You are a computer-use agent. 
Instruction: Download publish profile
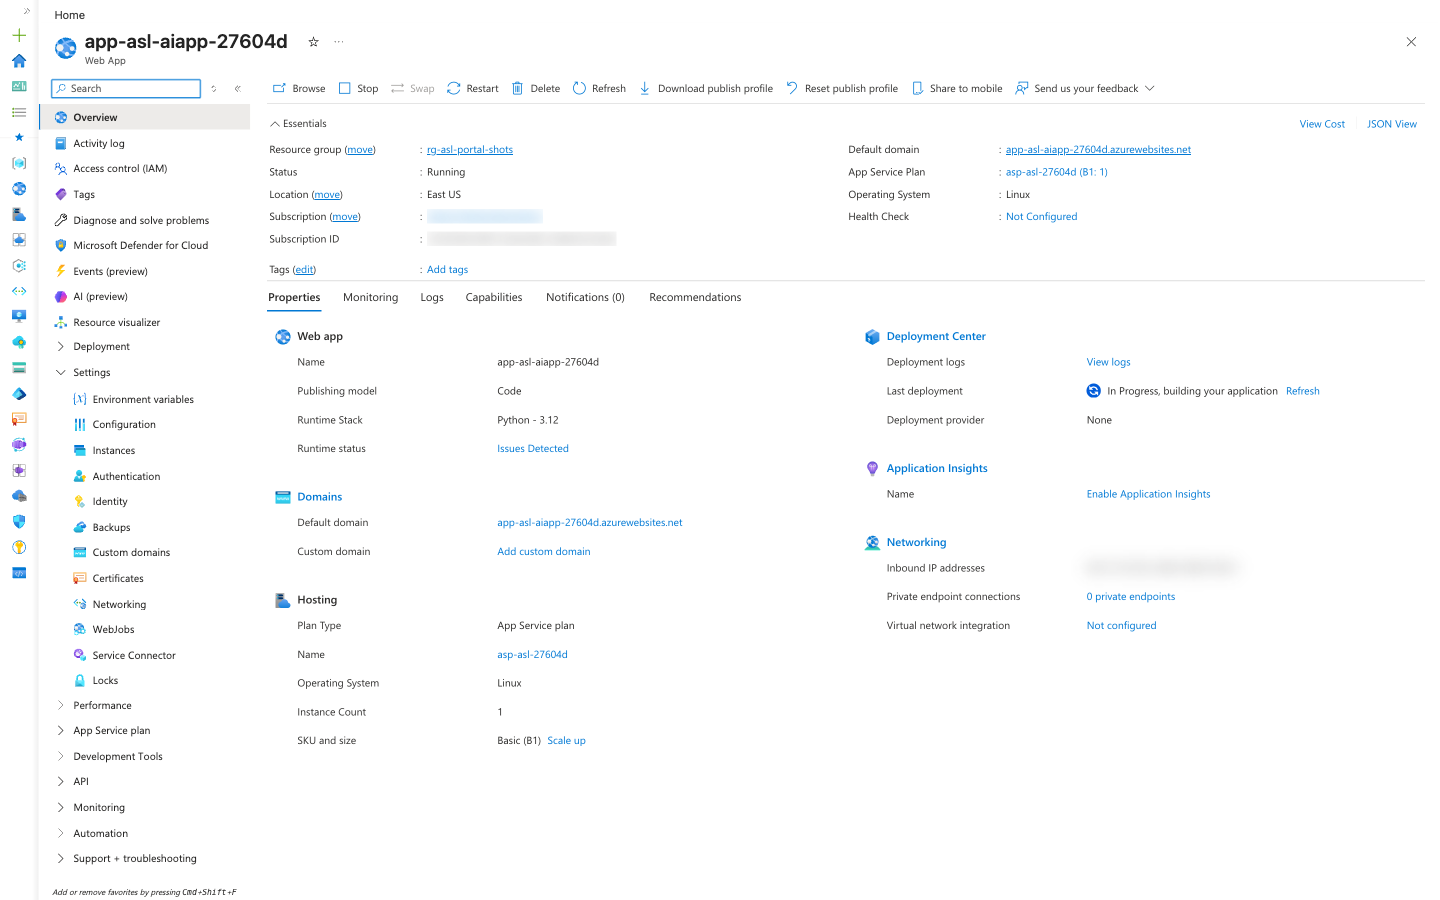click(x=706, y=88)
